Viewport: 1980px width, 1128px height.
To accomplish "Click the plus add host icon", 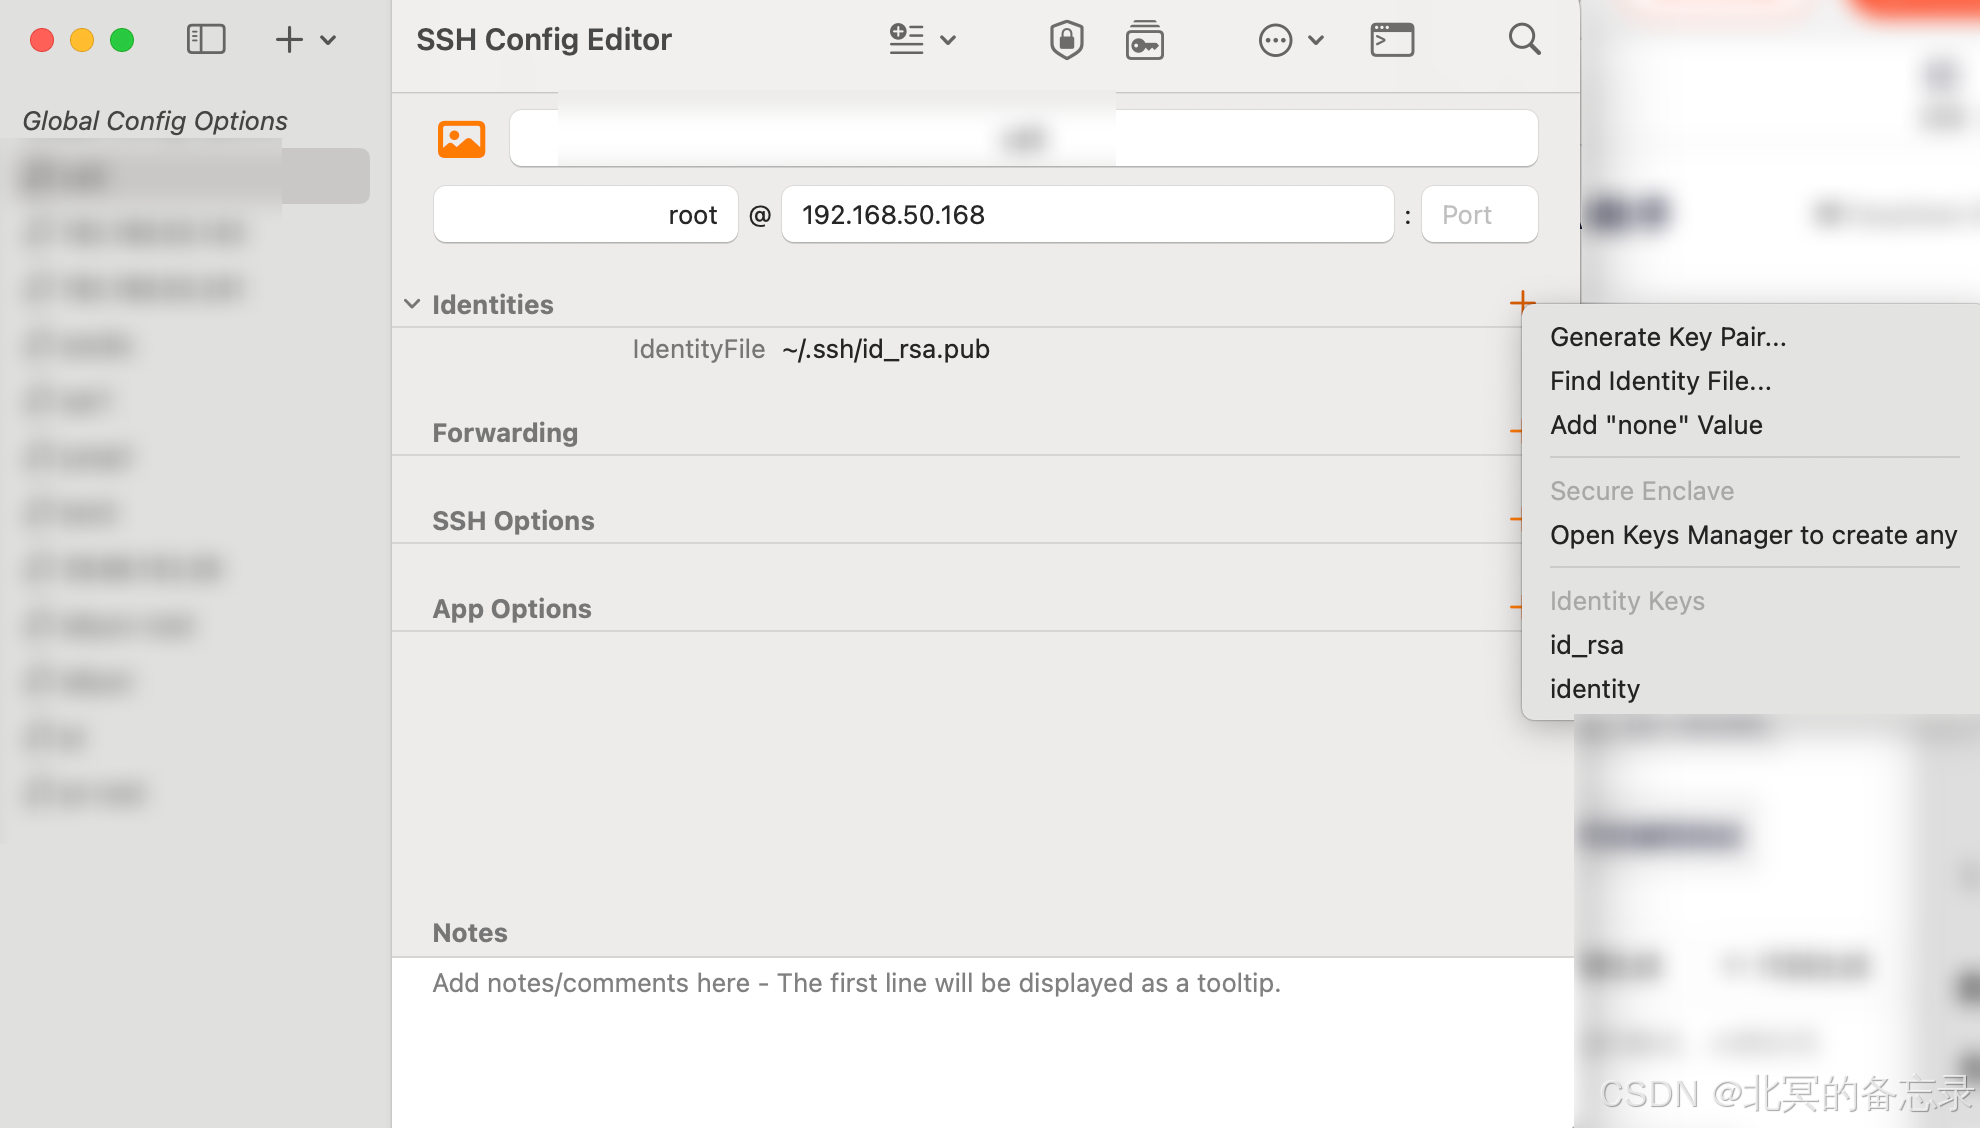I will [x=289, y=40].
